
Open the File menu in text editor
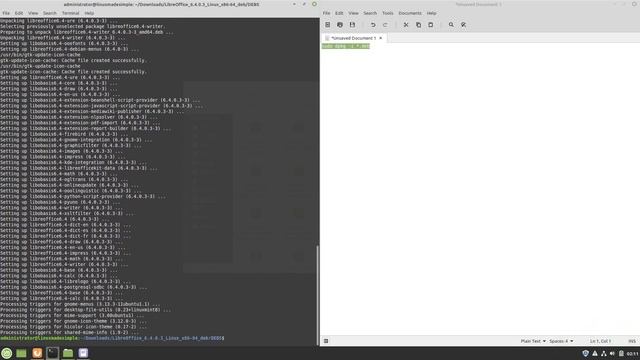point(327,13)
